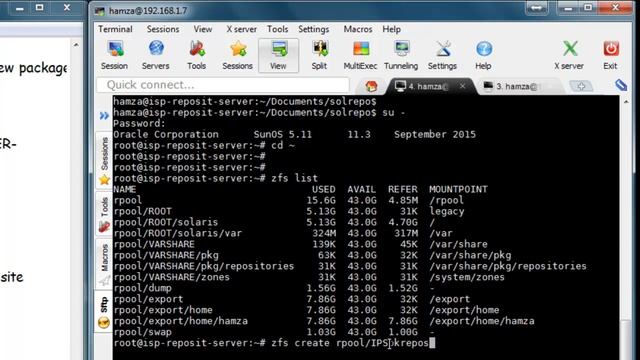Image resolution: width=640 pixels, height=360 pixels.
Task: Open the Session toolbar icon
Action: (x=114, y=55)
